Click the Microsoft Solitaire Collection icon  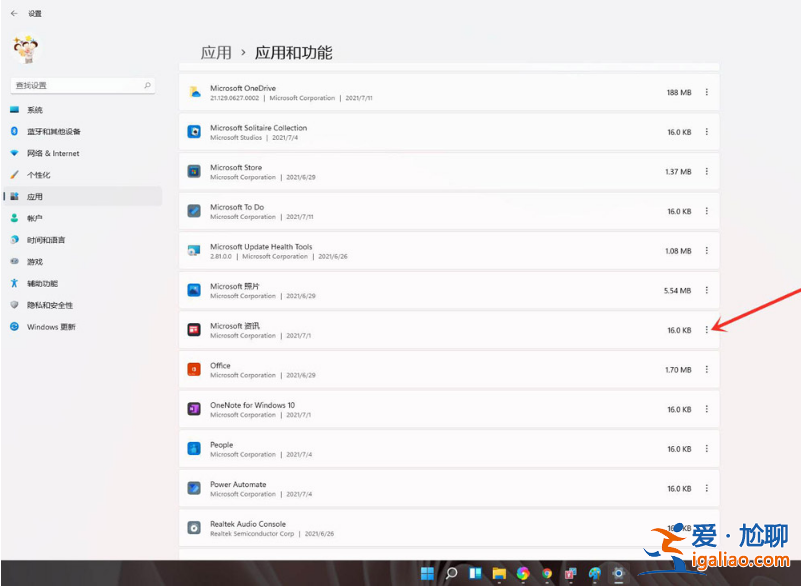(x=194, y=132)
